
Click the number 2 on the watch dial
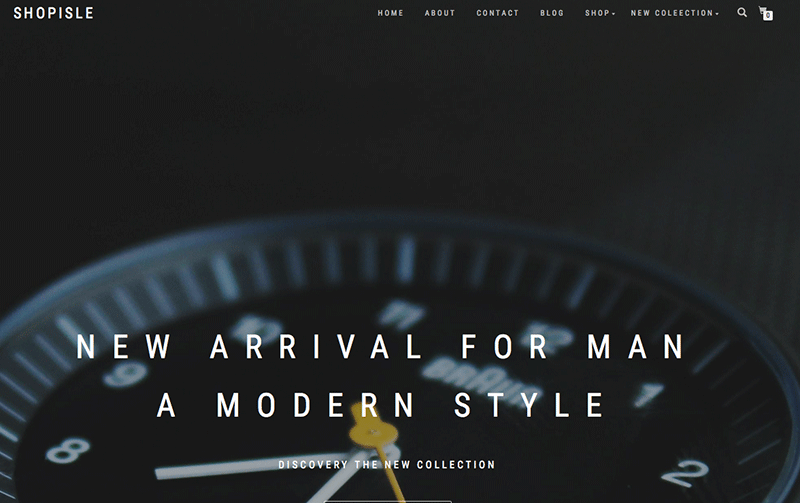click(686, 473)
